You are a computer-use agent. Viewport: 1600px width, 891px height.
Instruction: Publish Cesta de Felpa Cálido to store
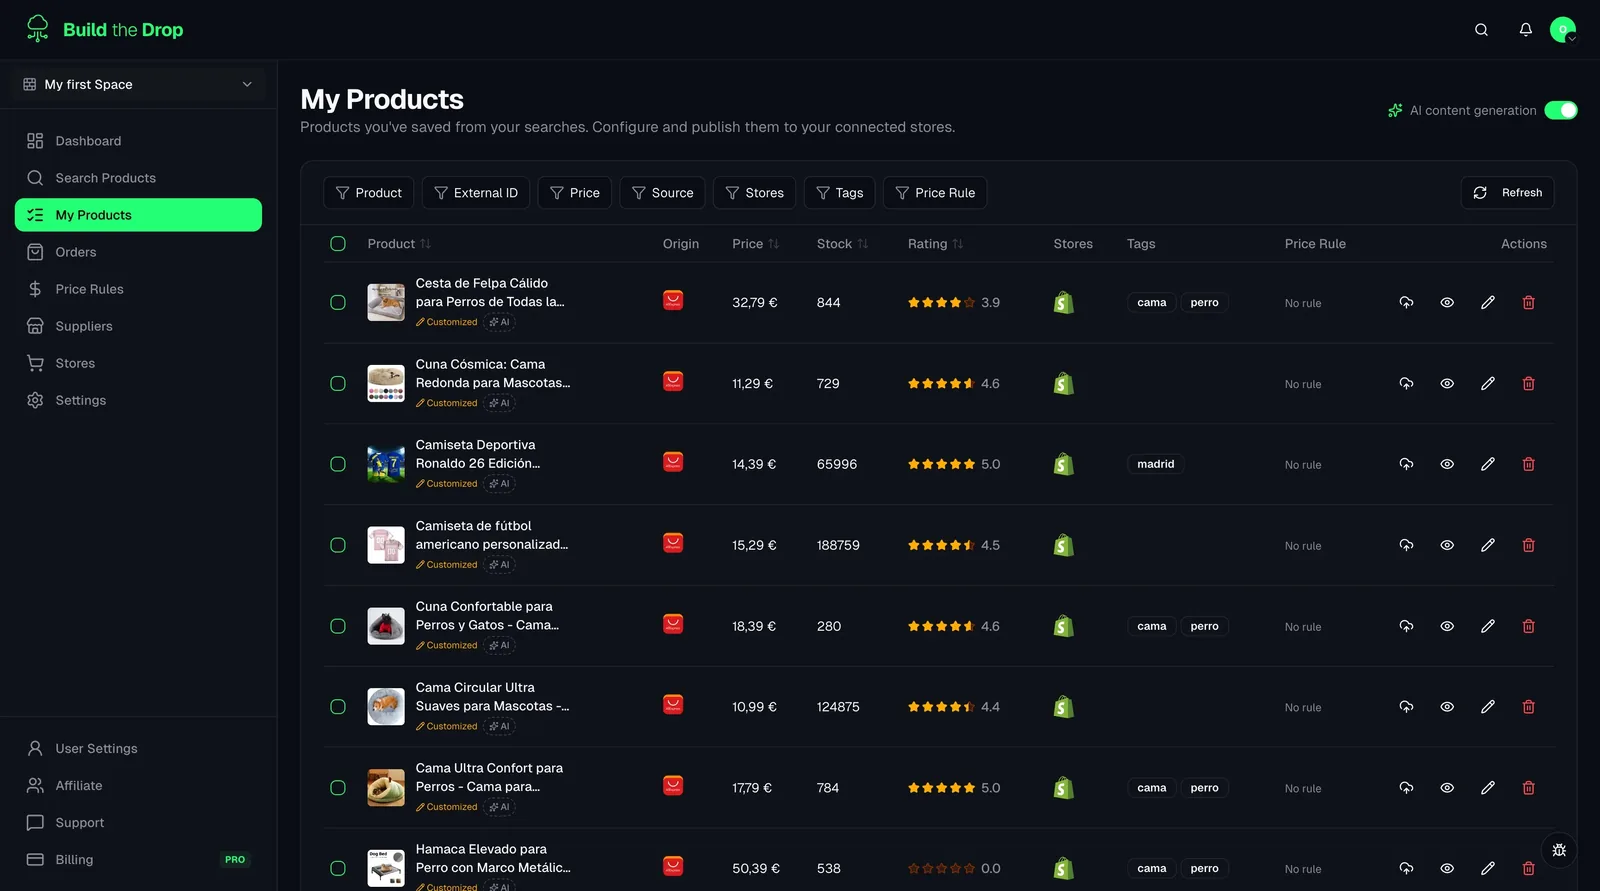coord(1406,302)
